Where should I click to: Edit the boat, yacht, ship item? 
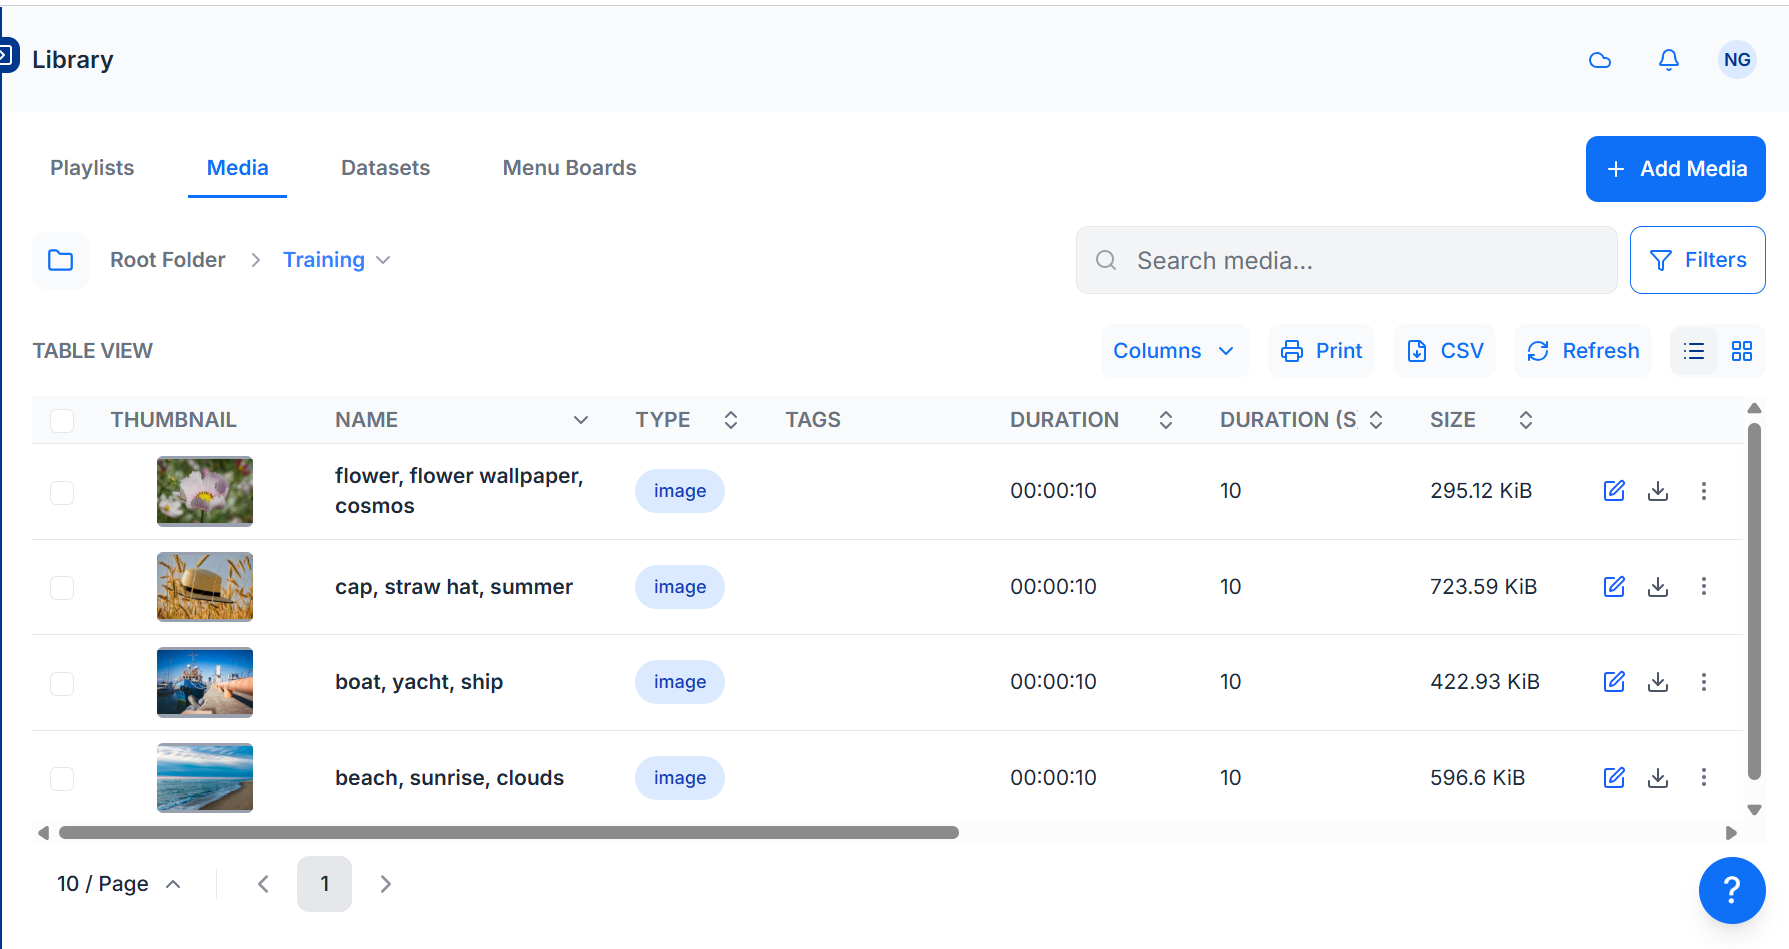click(1614, 682)
